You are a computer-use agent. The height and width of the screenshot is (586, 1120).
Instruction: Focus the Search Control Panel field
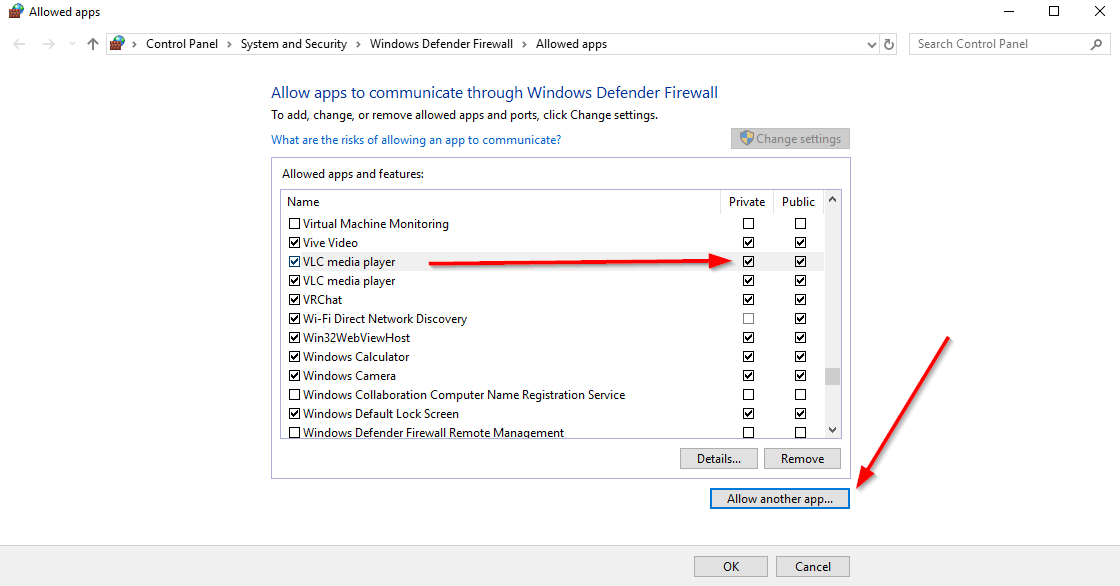[1000, 44]
